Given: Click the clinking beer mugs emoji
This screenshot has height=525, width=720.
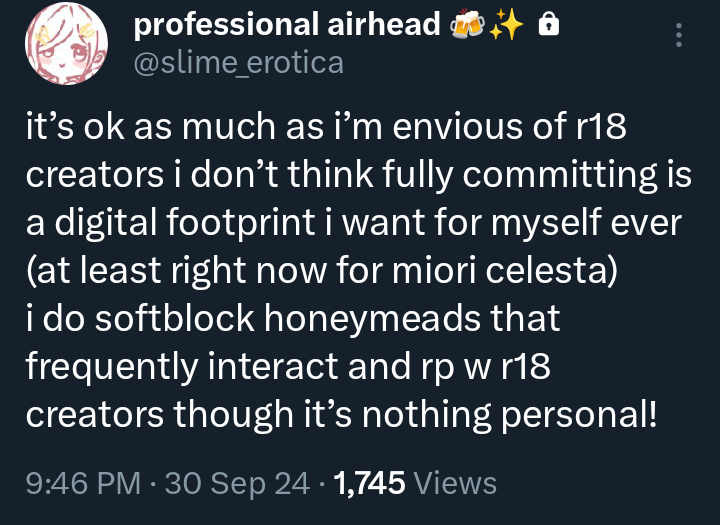Looking at the screenshot, I should [467, 23].
